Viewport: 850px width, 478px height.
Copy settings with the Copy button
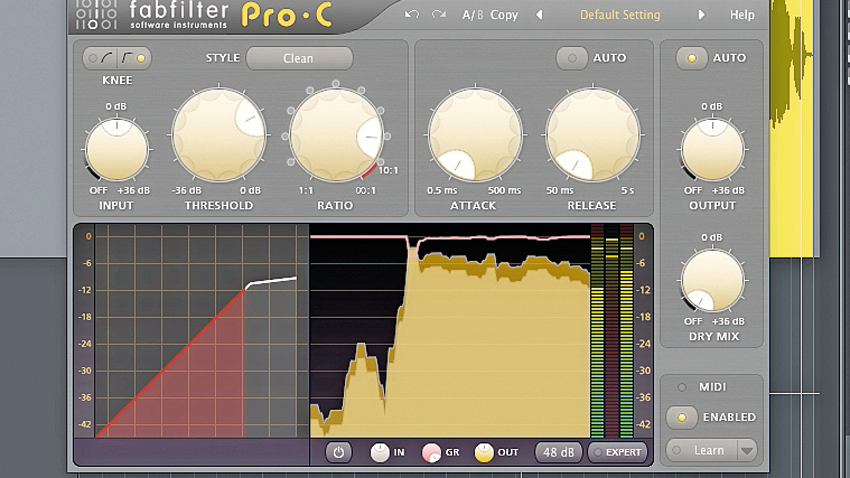pyautogui.click(x=504, y=15)
